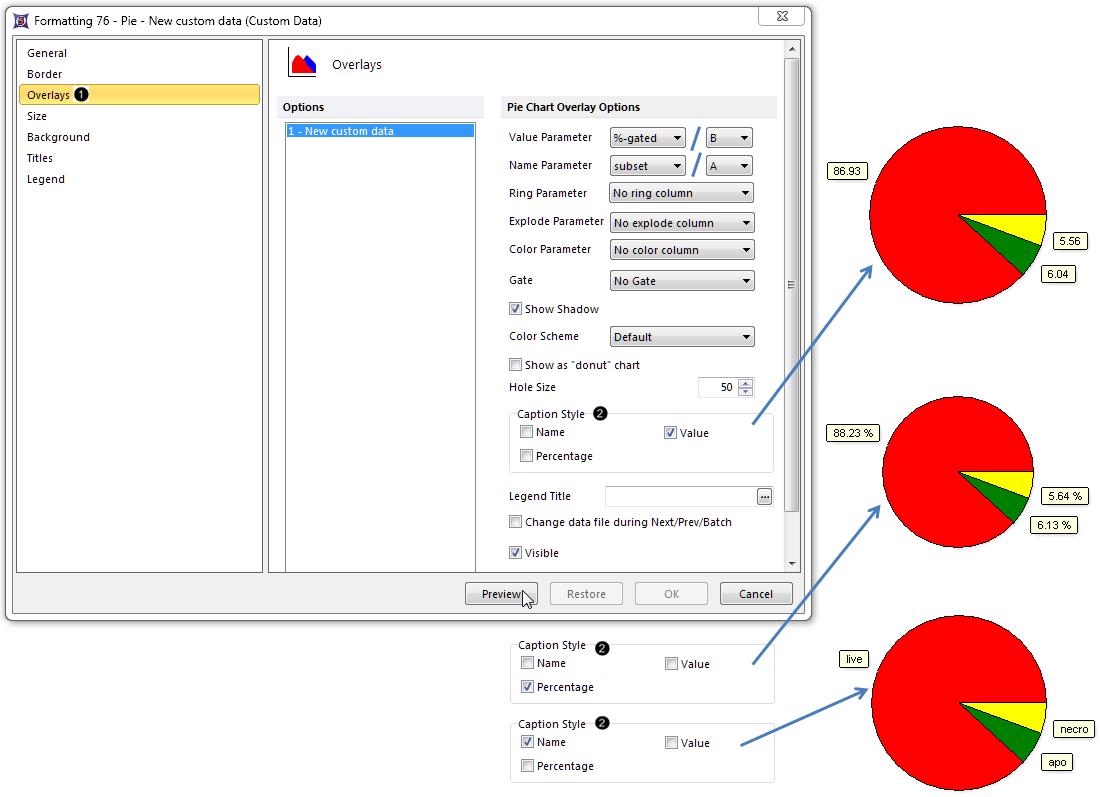Click Hole Size increment arrow
1100x797 pixels.
pos(745,383)
